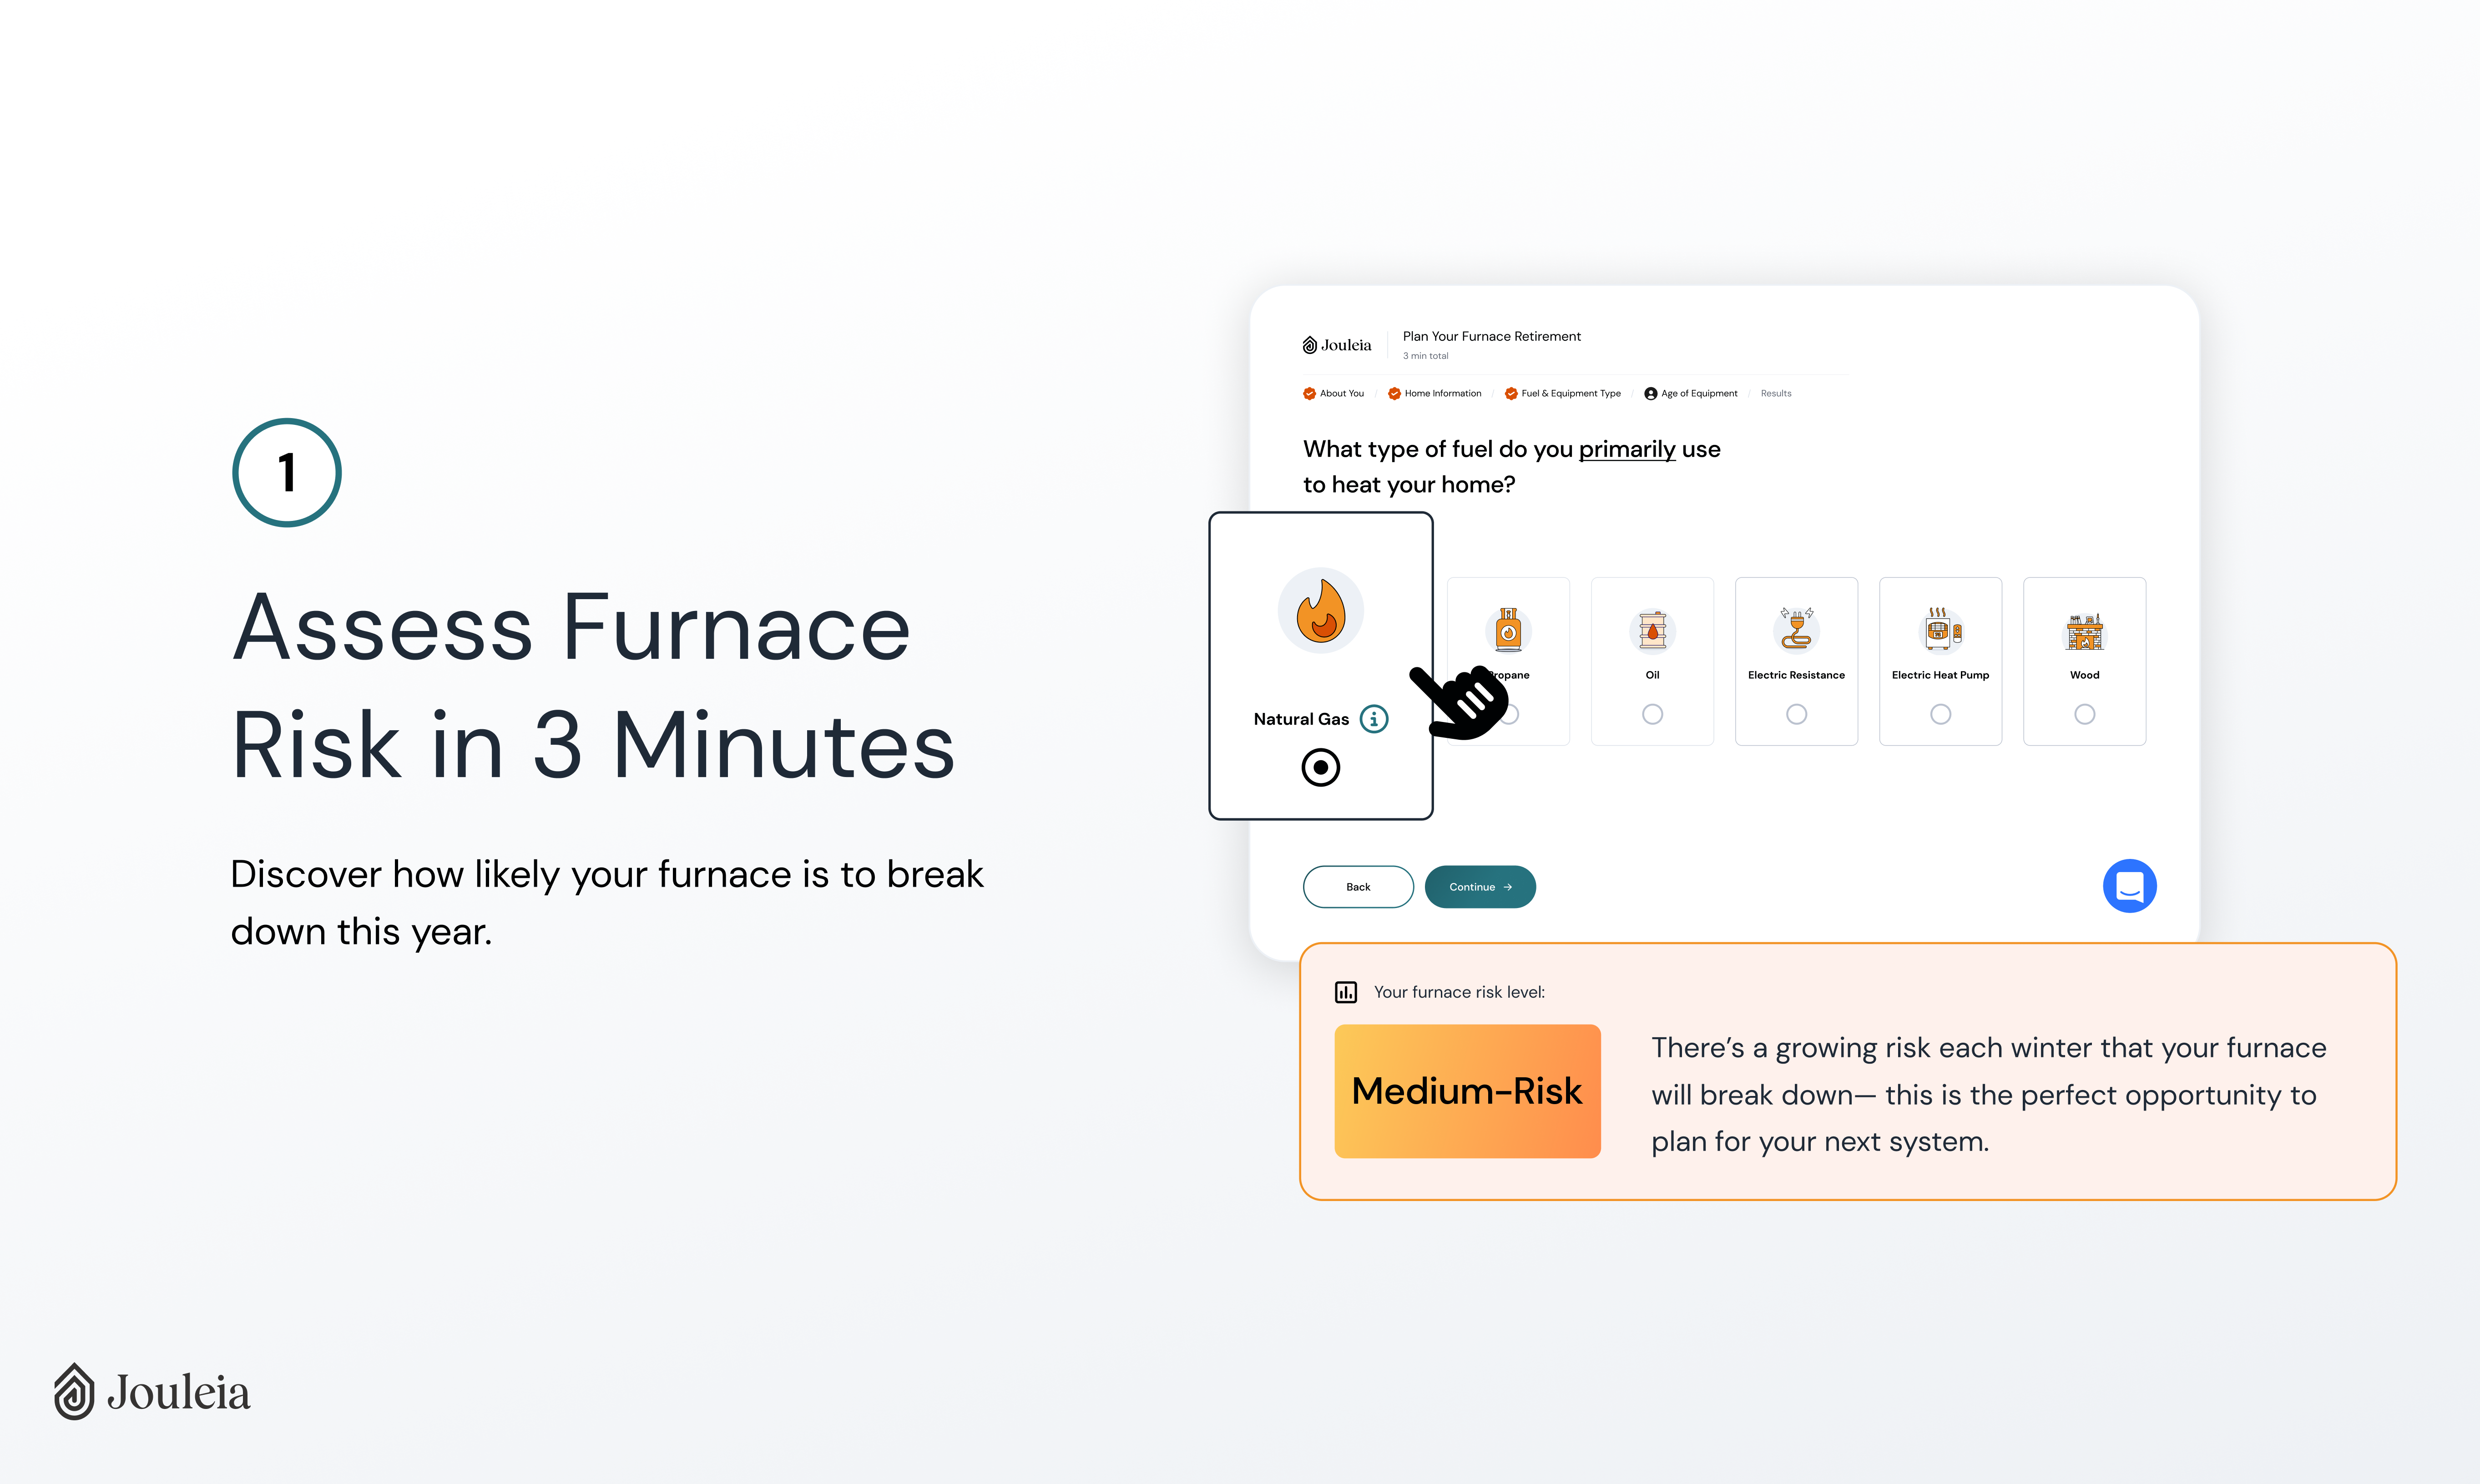Go to the Home Information step
The width and height of the screenshot is (2480, 1484).
(x=1435, y=394)
